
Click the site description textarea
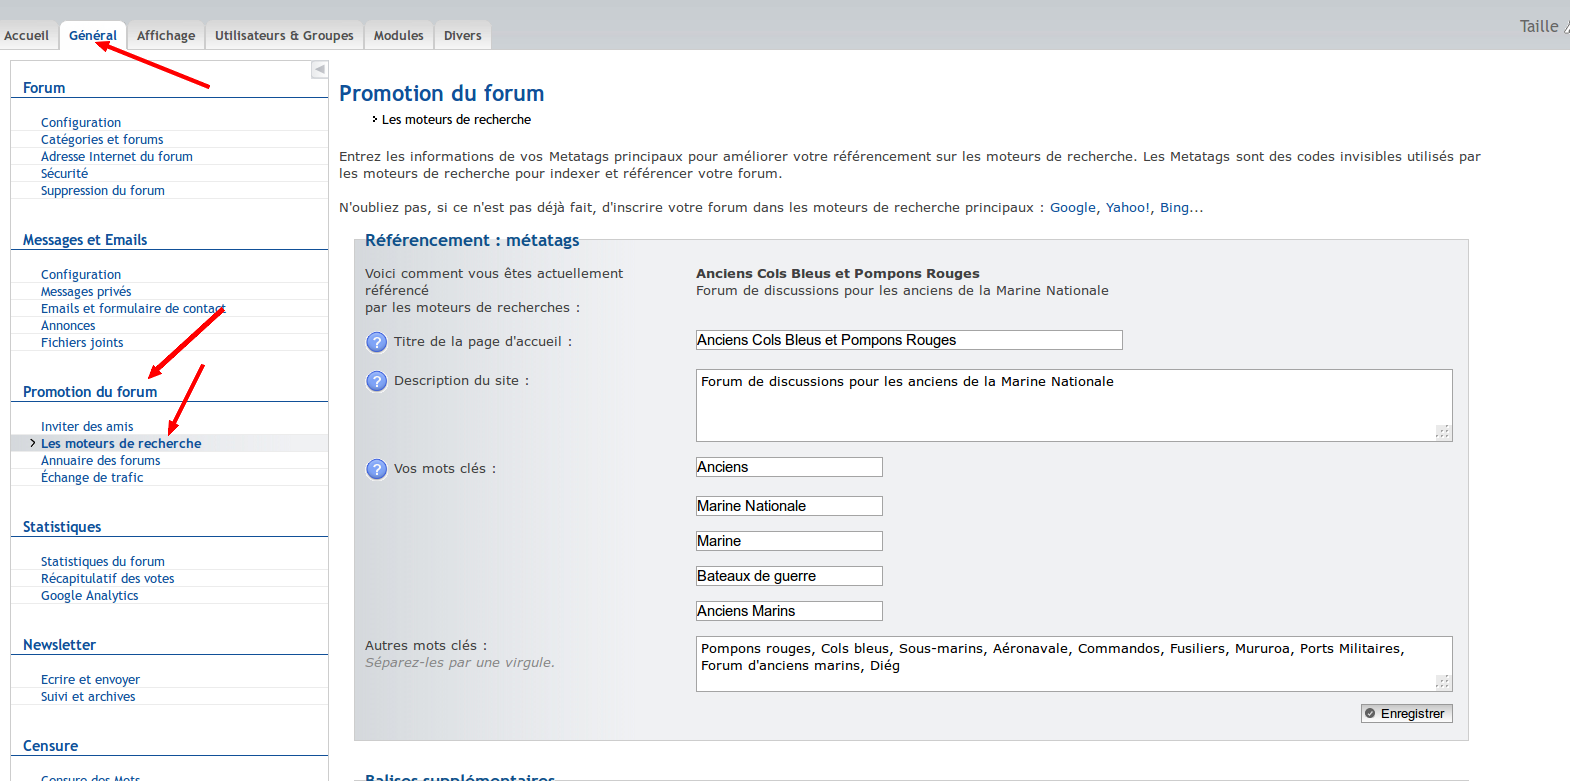(1074, 405)
